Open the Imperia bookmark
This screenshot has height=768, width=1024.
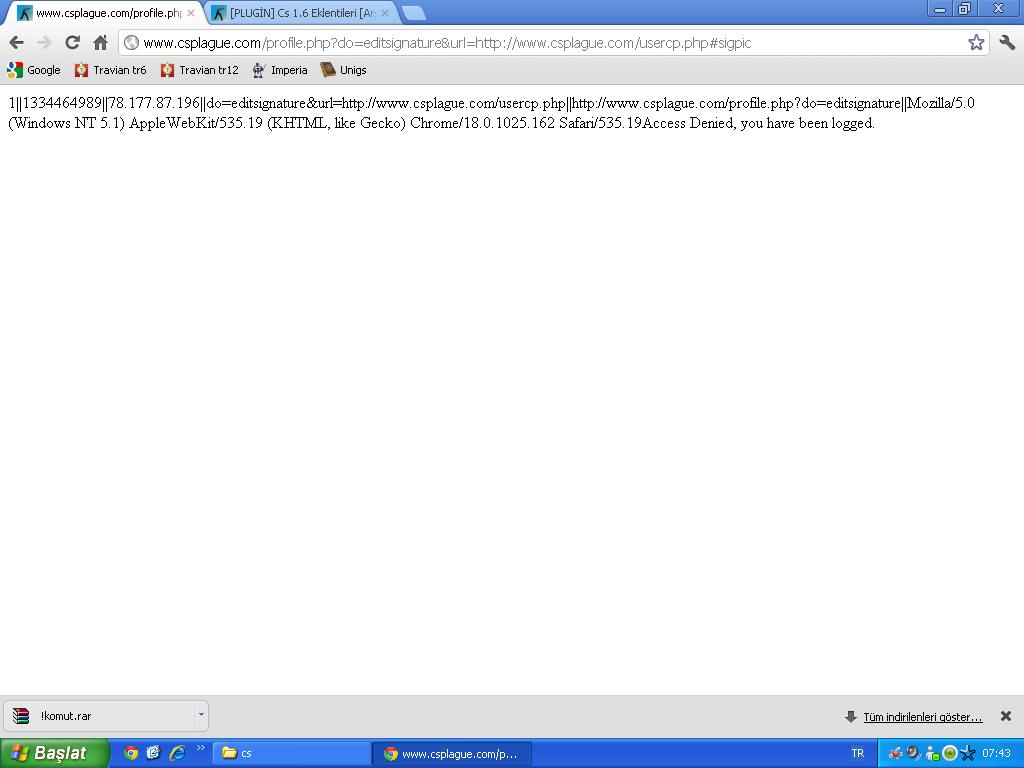coord(279,70)
